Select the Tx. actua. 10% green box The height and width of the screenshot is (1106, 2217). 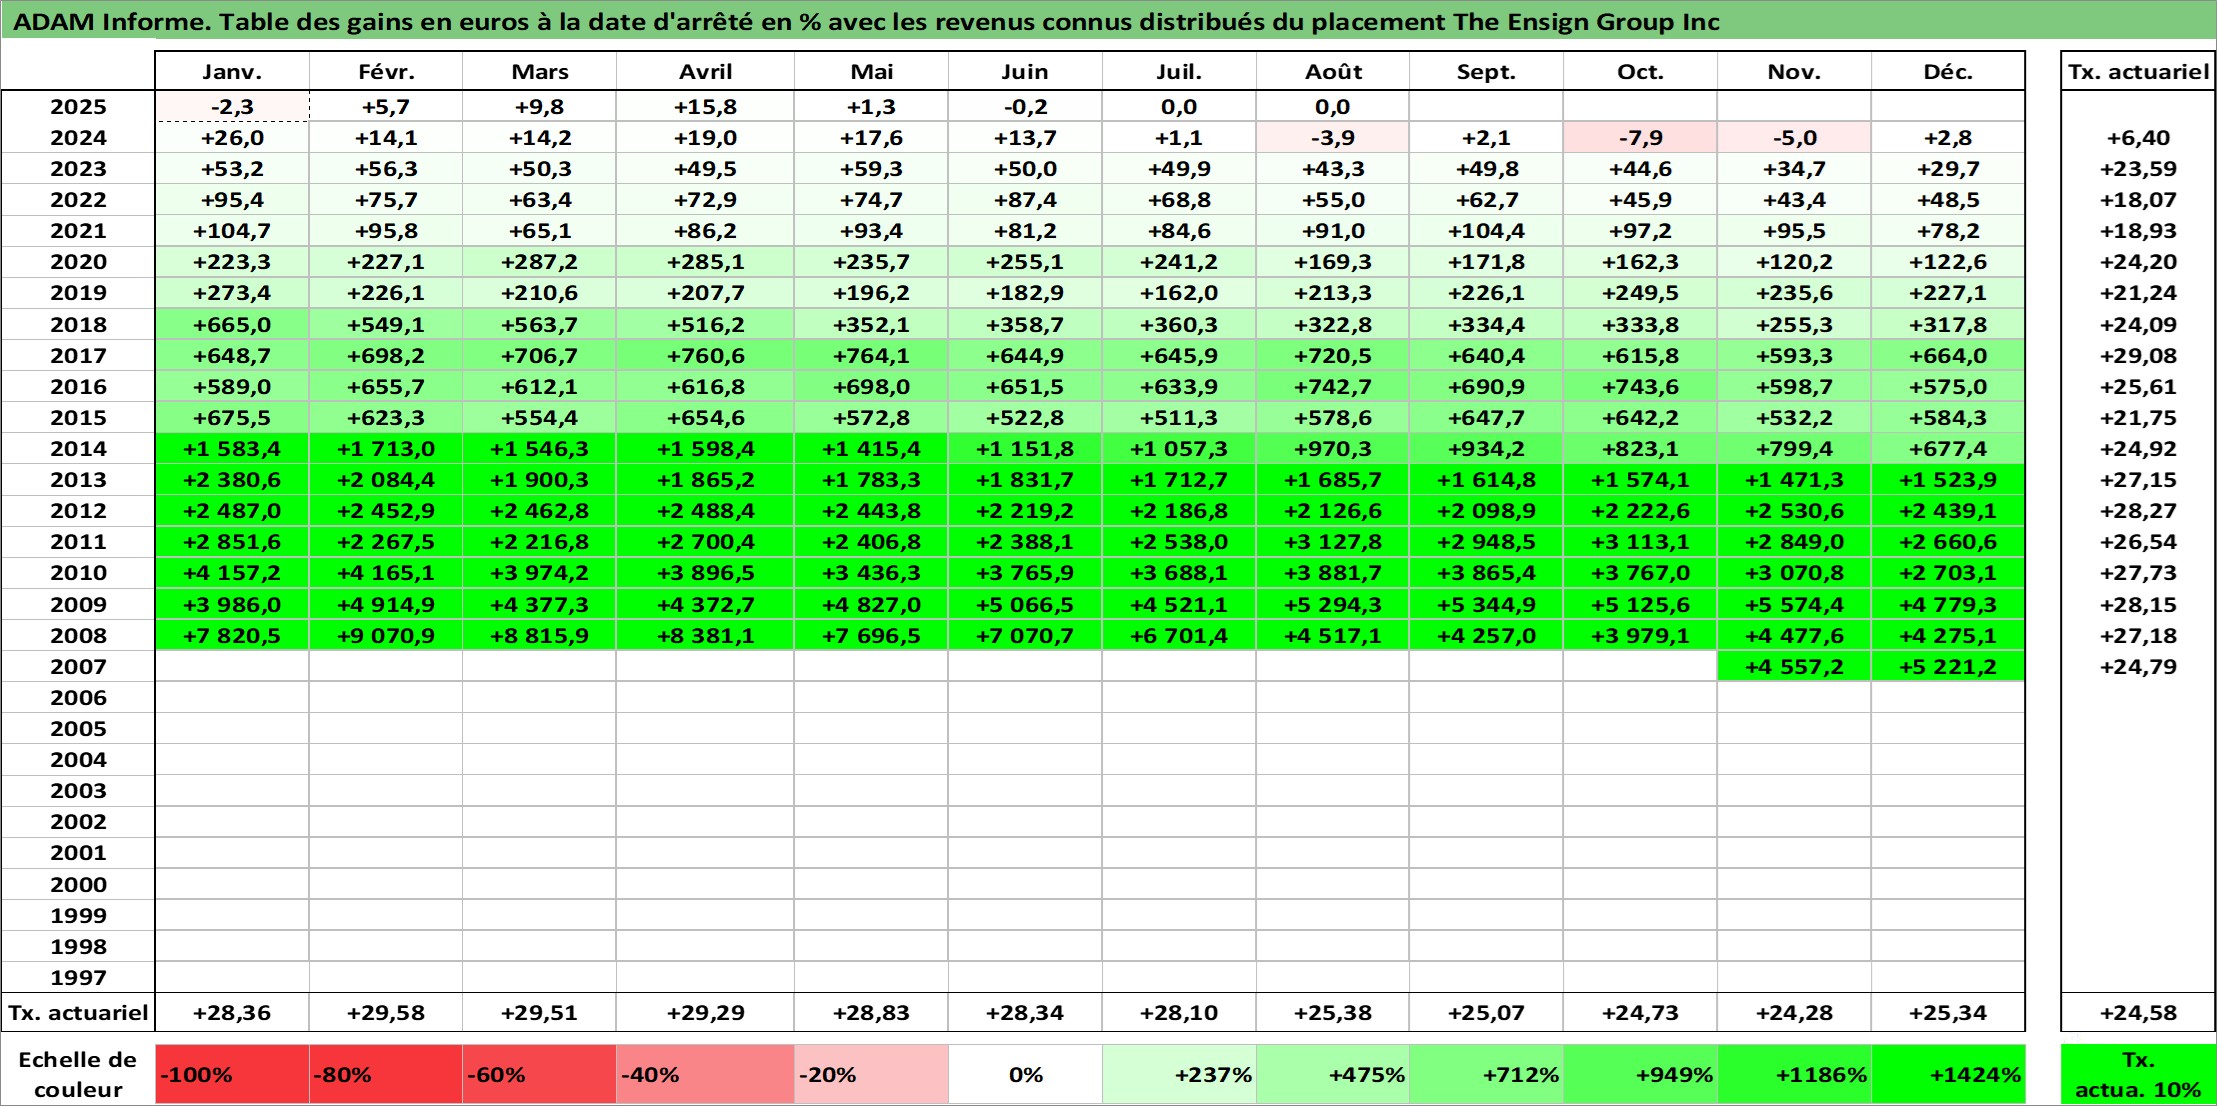coord(2138,1075)
